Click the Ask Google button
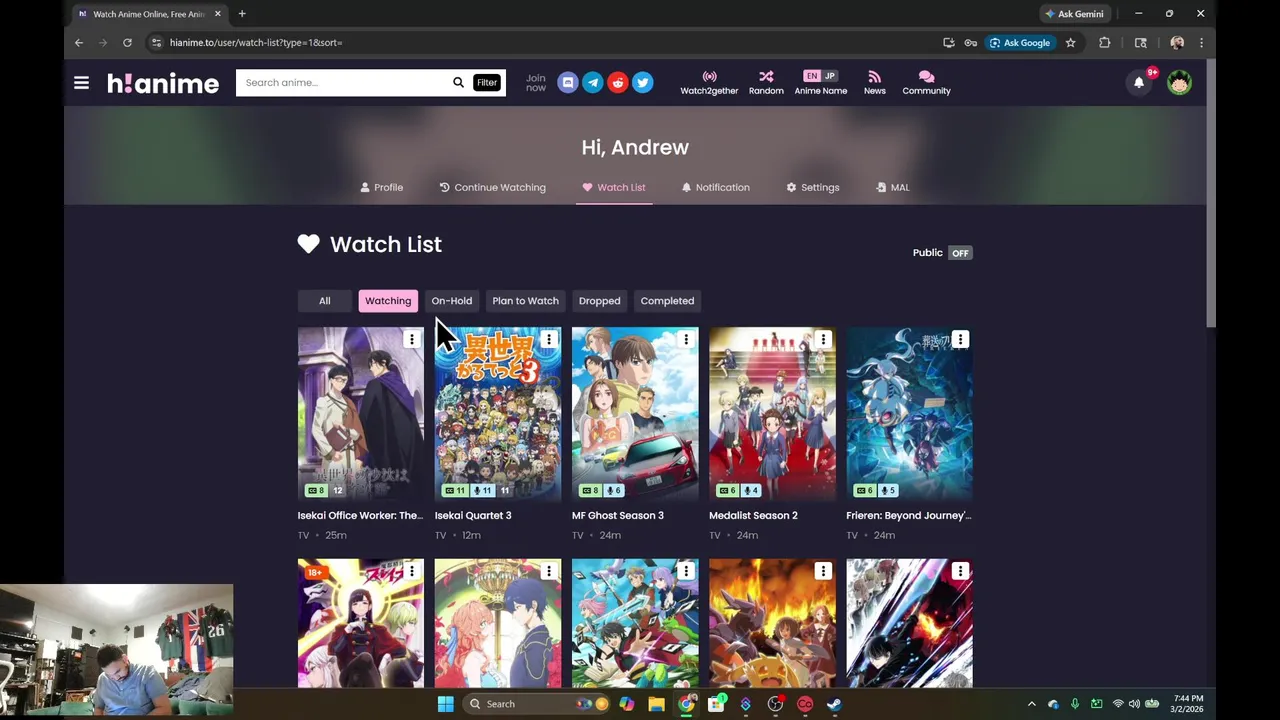 (1020, 43)
